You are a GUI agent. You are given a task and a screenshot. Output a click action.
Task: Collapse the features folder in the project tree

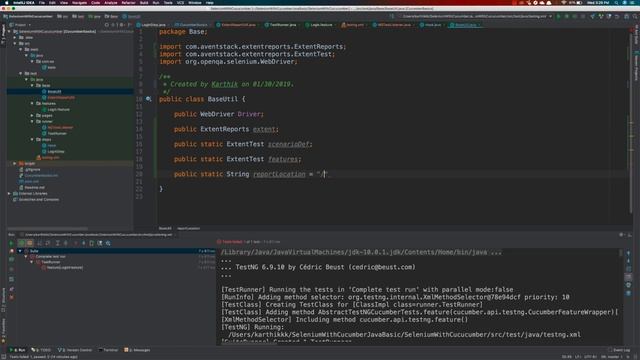click(32, 103)
